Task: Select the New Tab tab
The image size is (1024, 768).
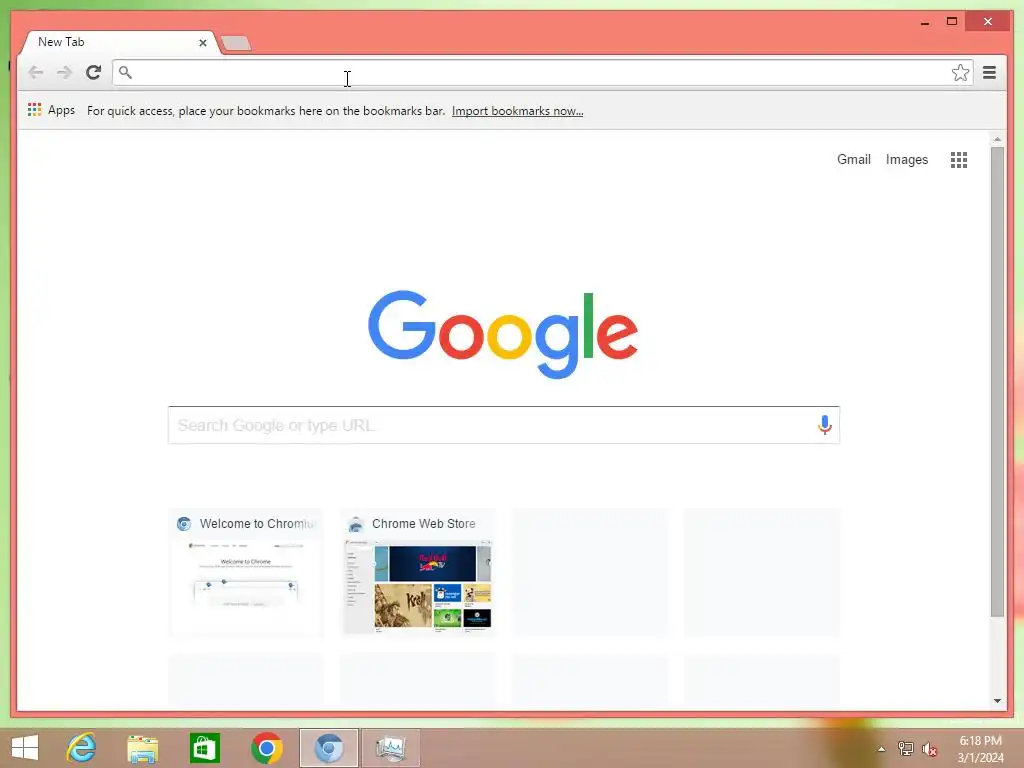Action: [120, 42]
